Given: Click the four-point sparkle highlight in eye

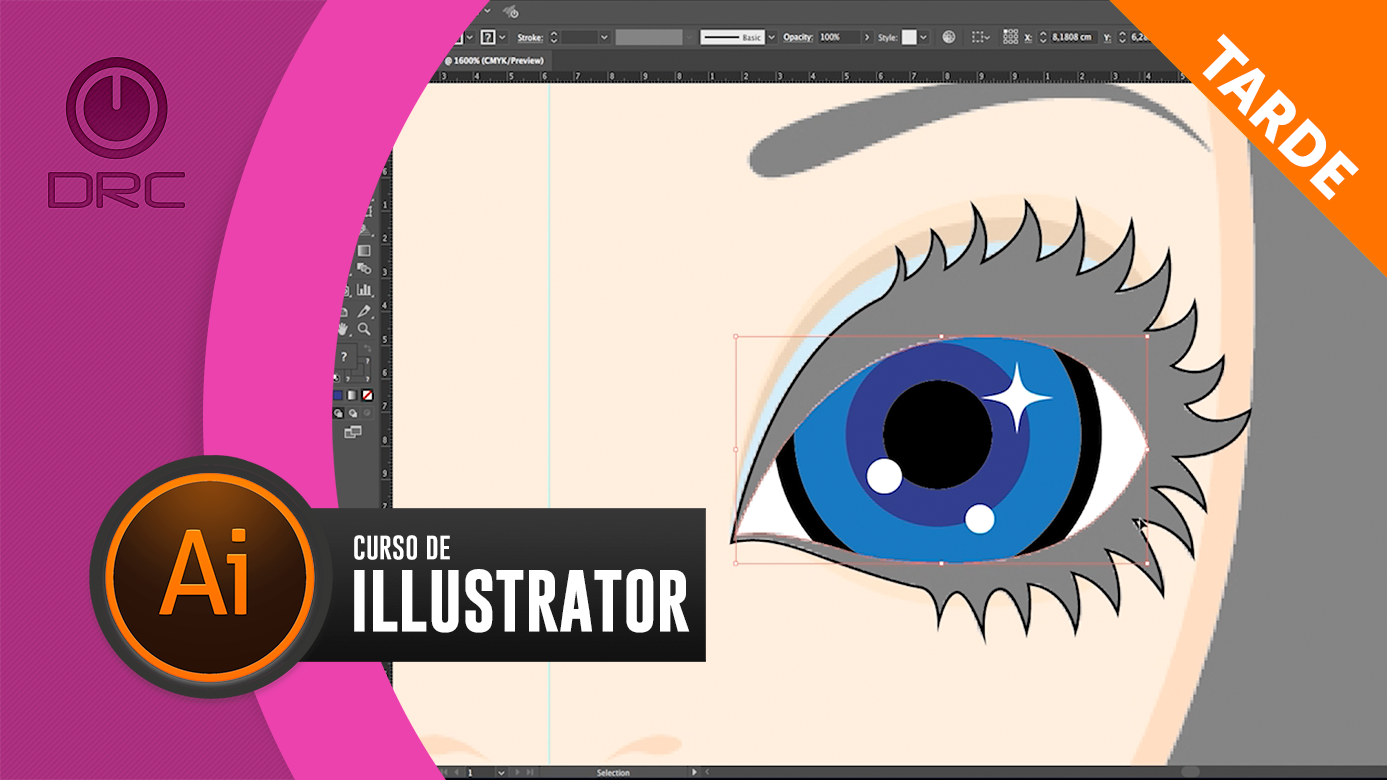Looking at the screenshot, I should 1017,397.
